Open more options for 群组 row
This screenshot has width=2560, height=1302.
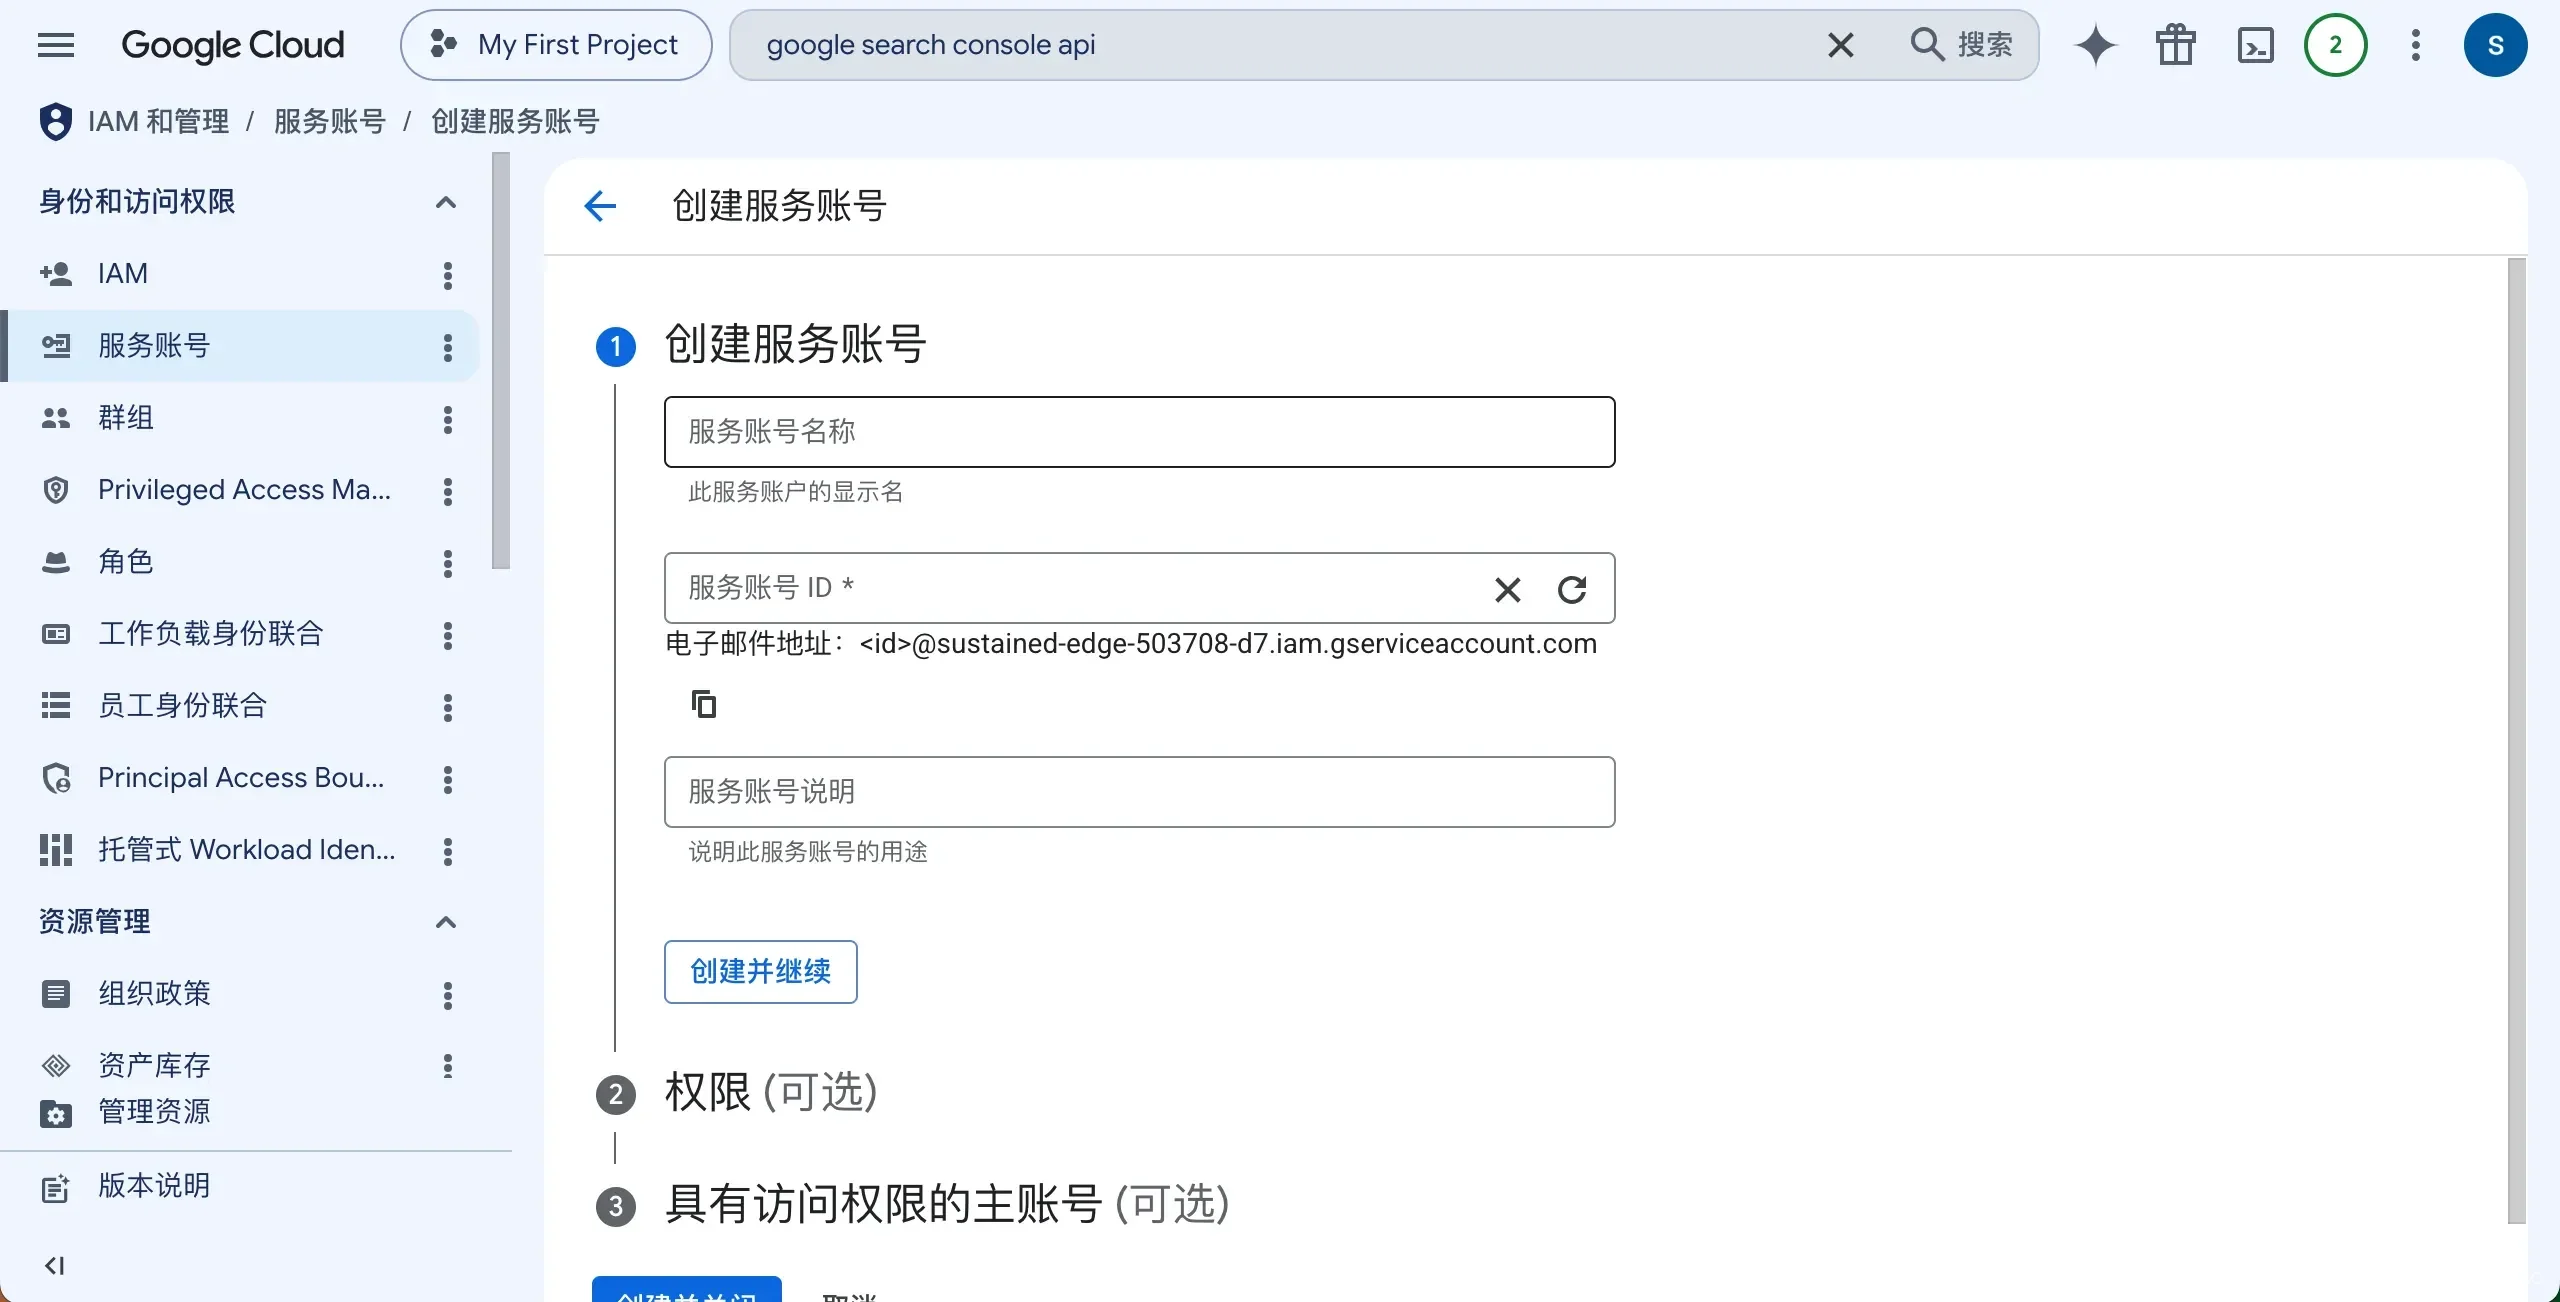pos(448,419)
